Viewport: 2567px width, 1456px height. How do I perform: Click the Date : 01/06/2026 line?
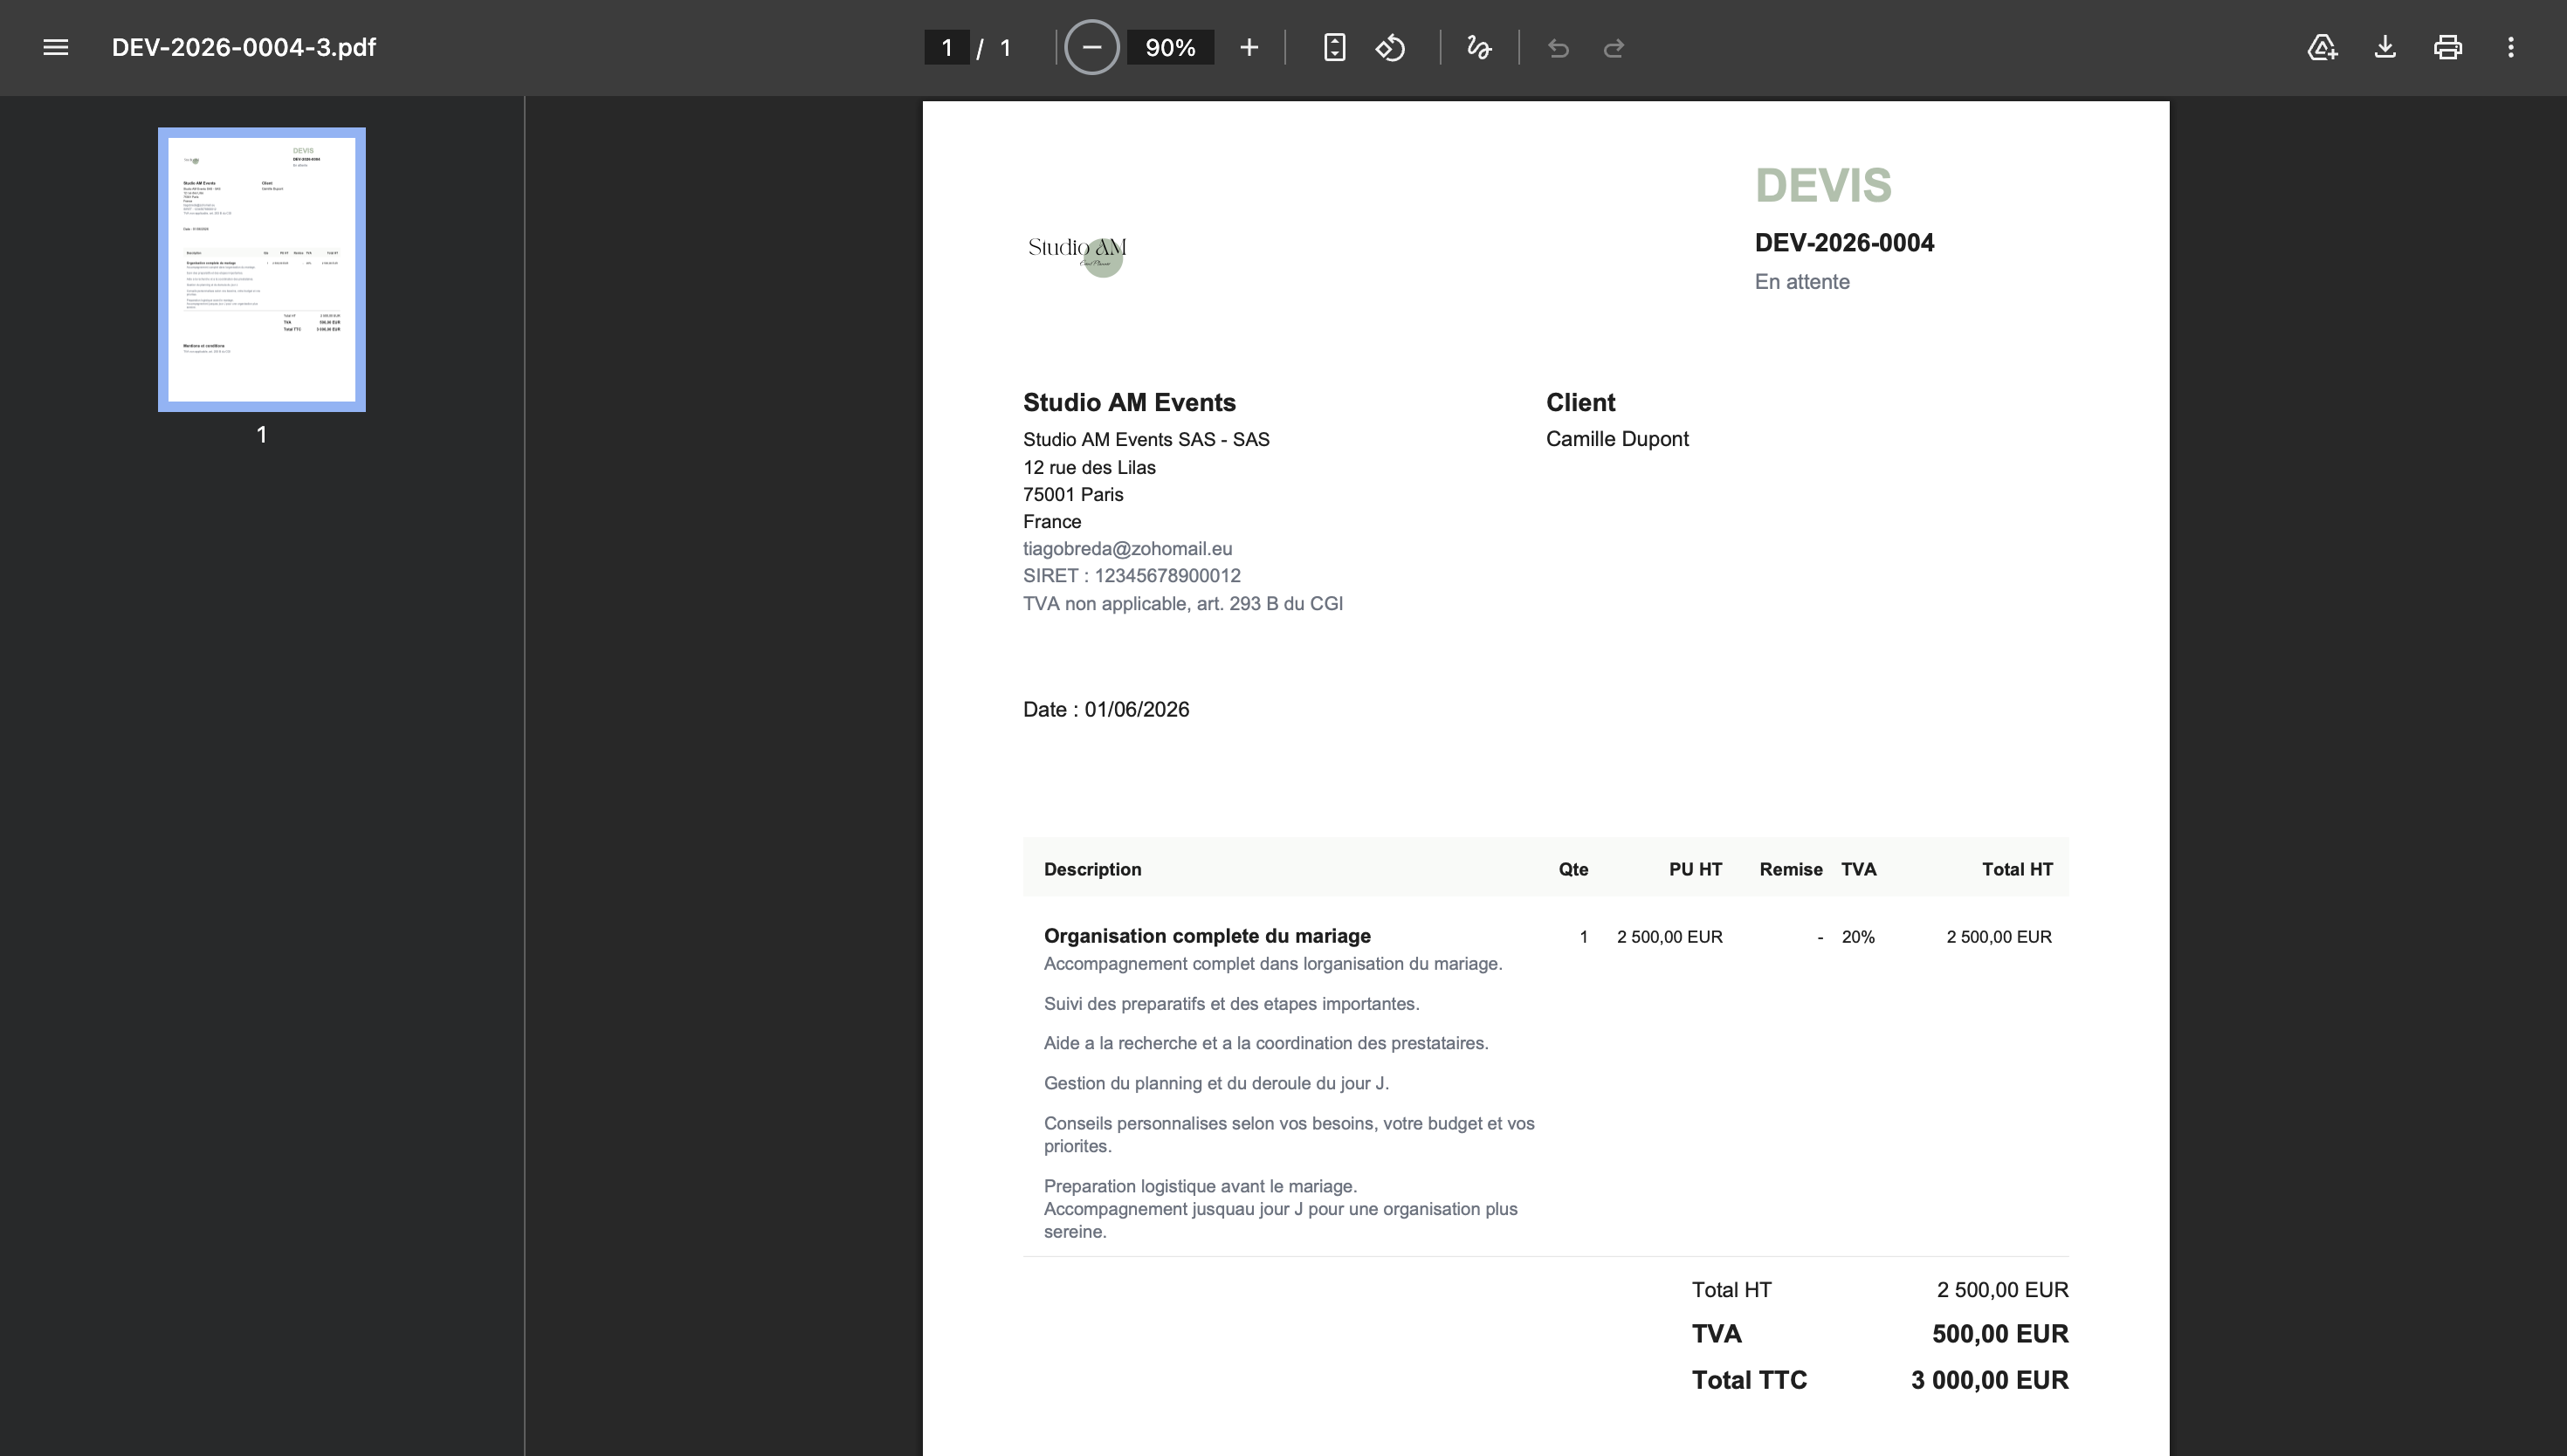1106,709
